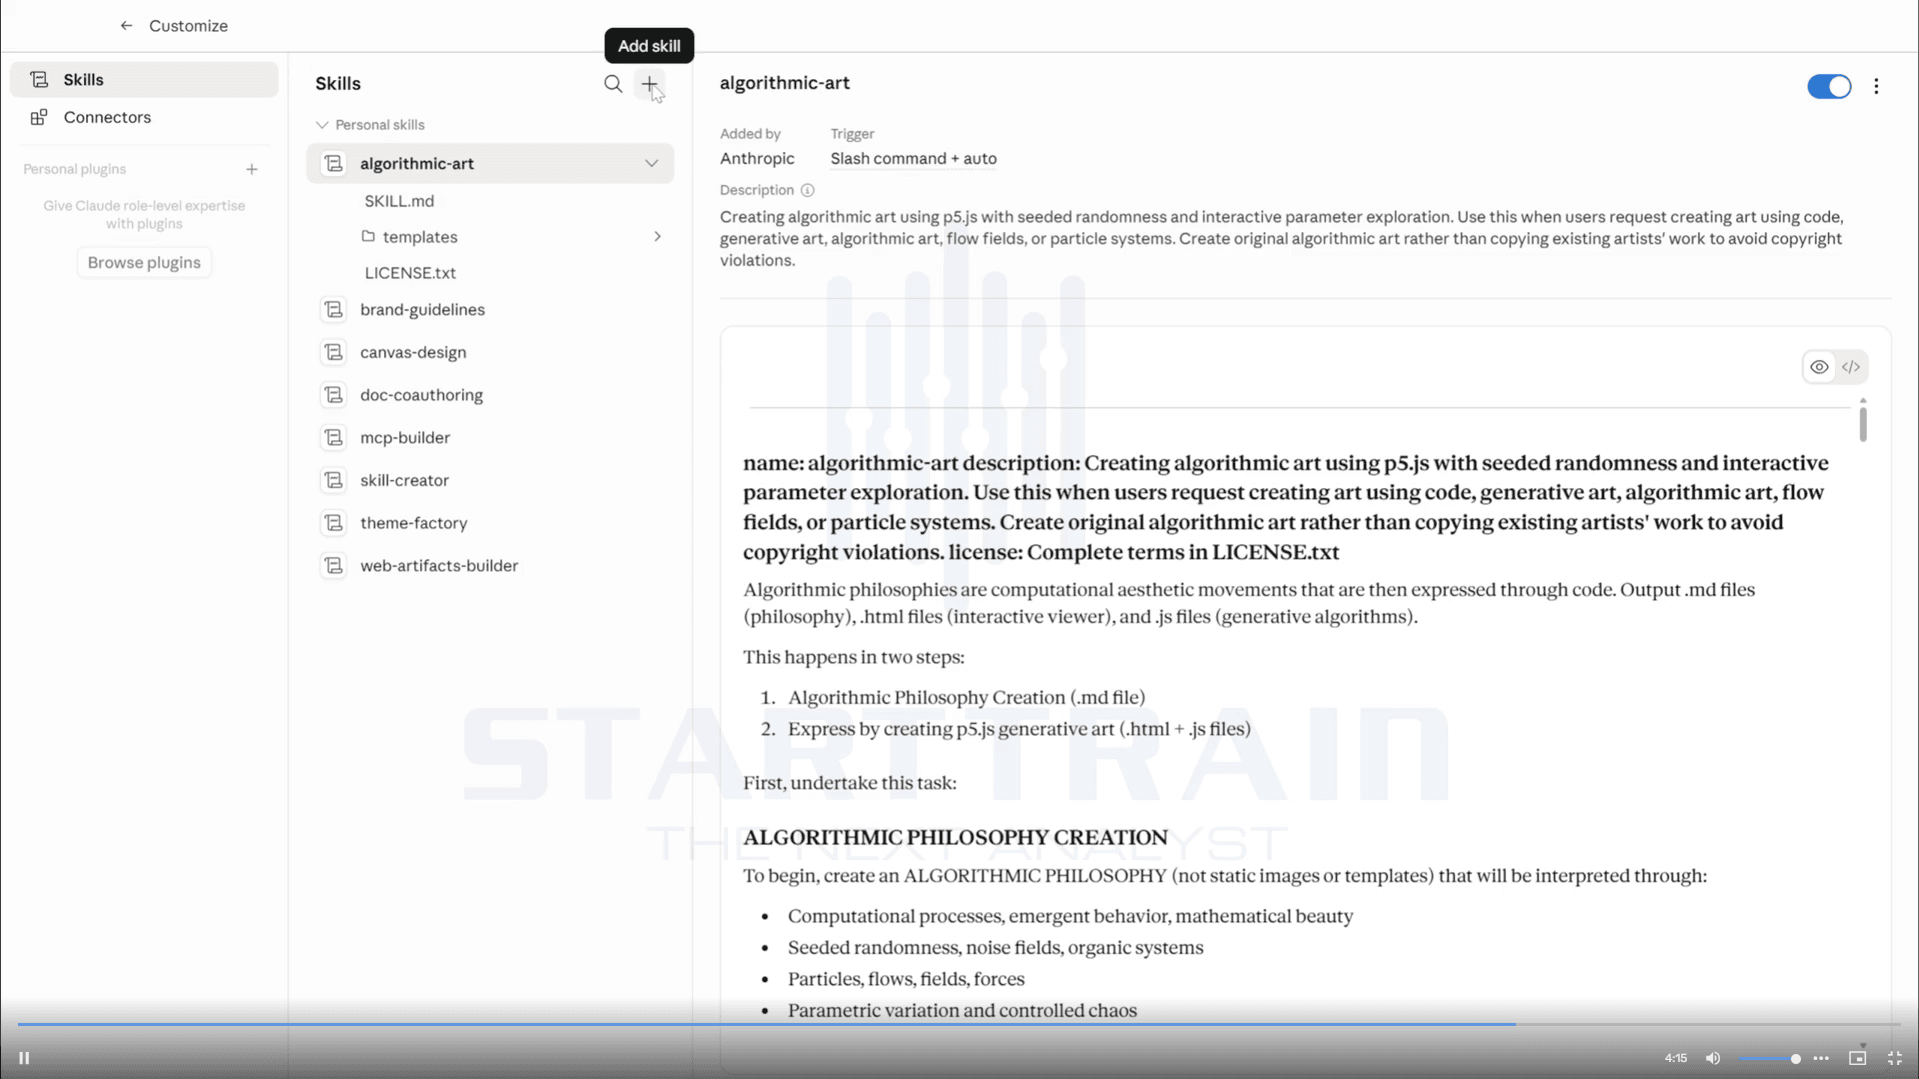
Task: Open the algorithmic-art options kebab menu
Action: 1876,87
